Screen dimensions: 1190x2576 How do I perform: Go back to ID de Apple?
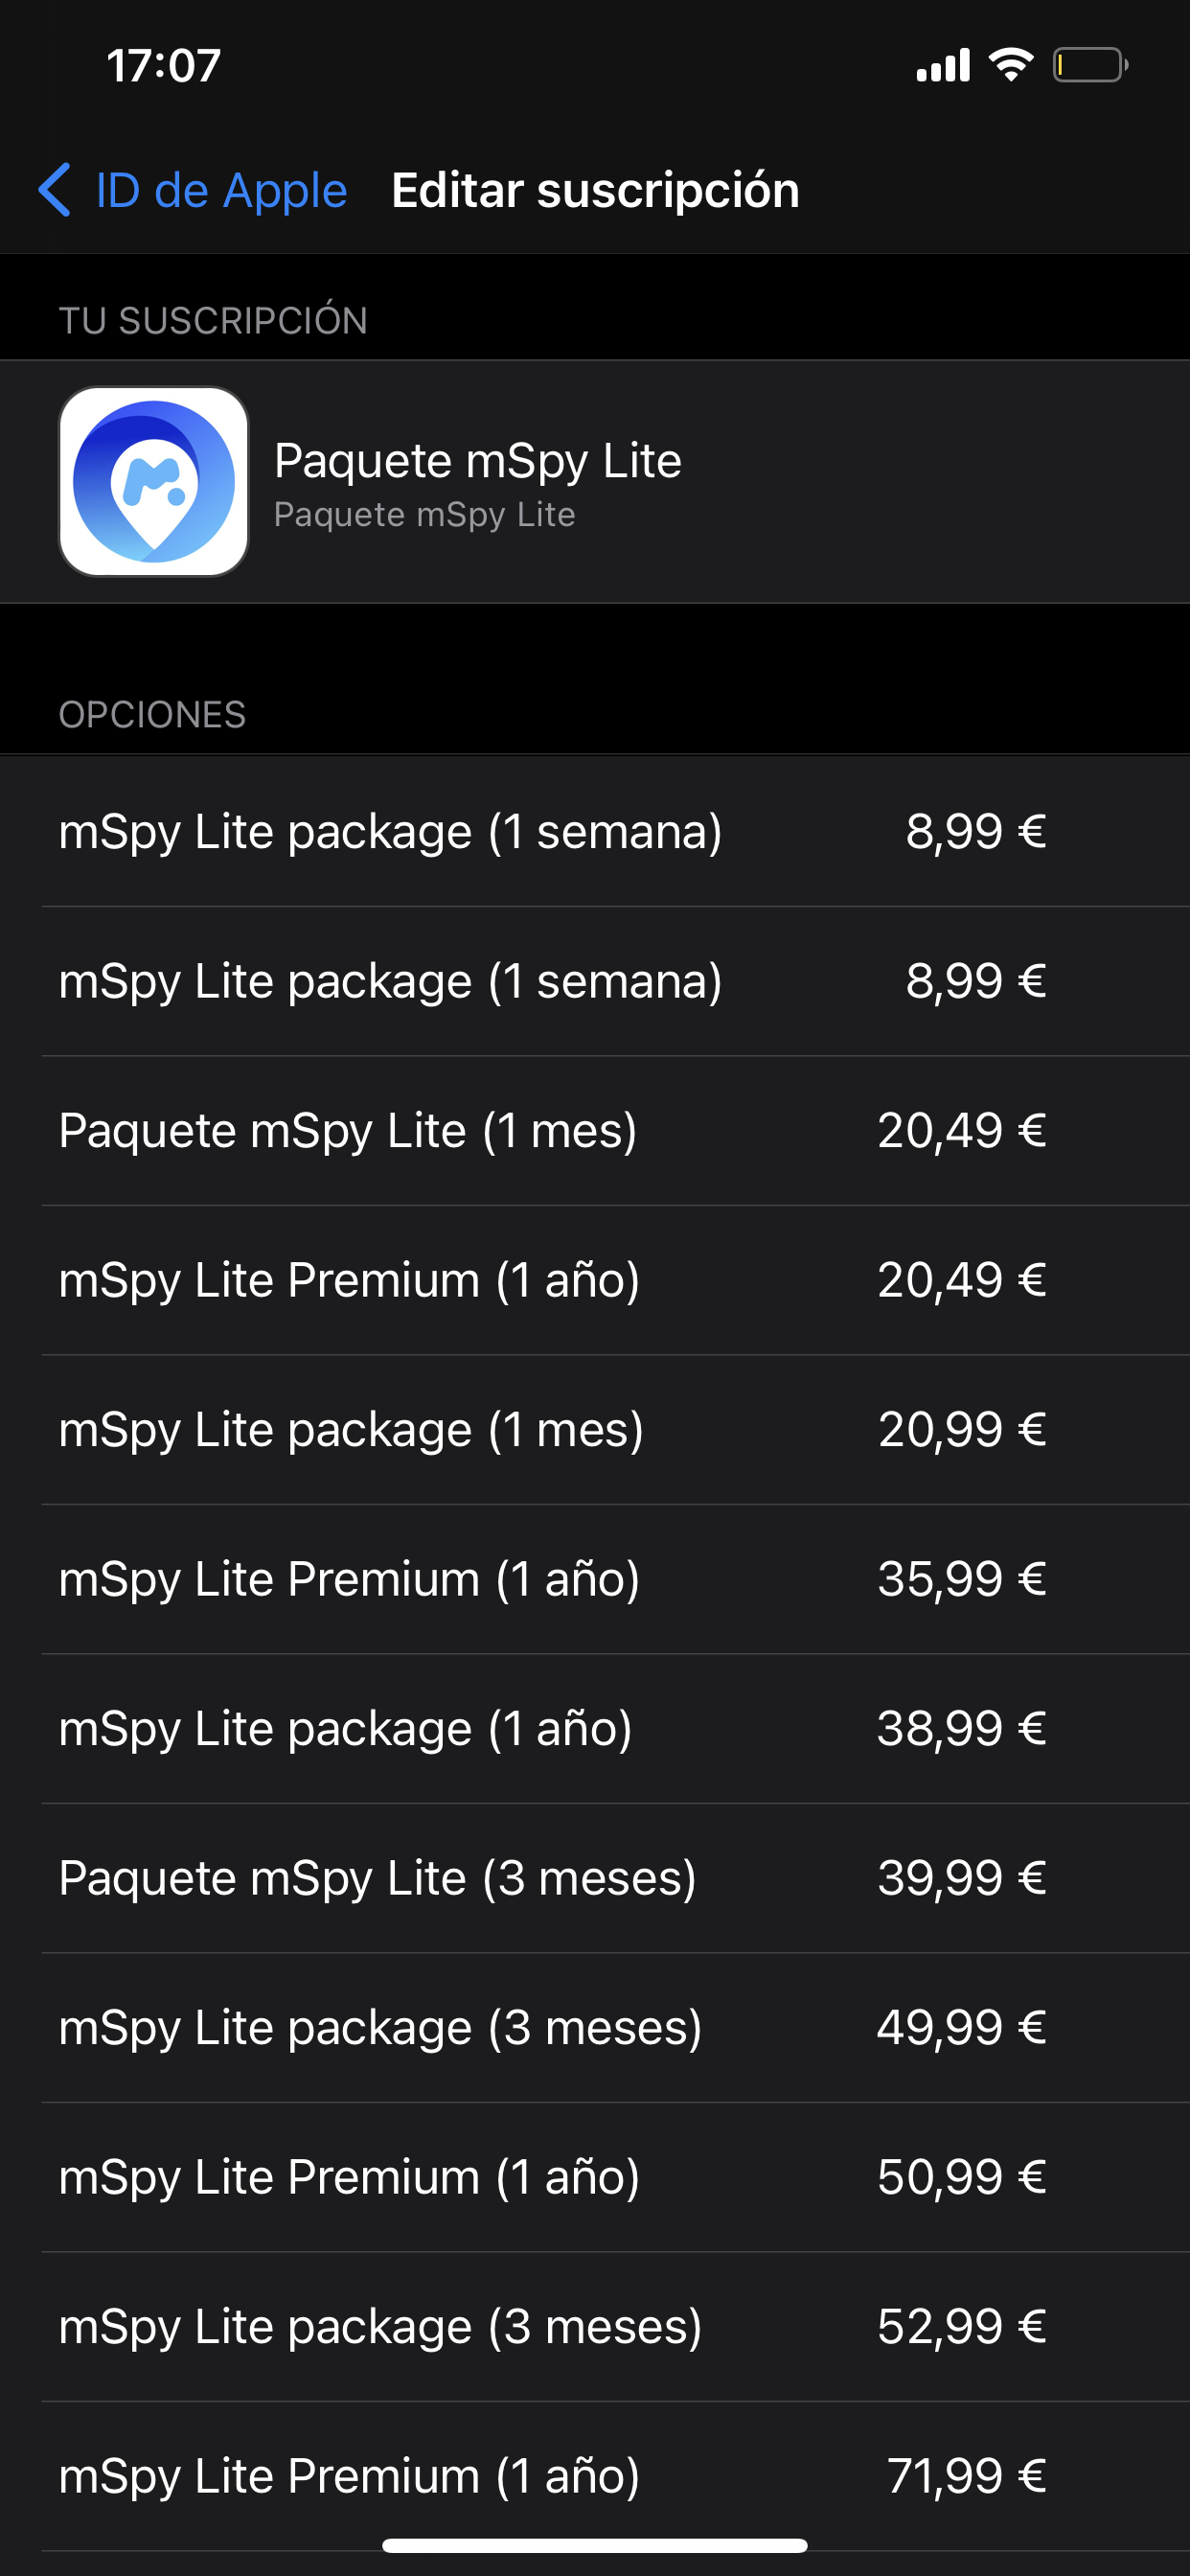220,190
